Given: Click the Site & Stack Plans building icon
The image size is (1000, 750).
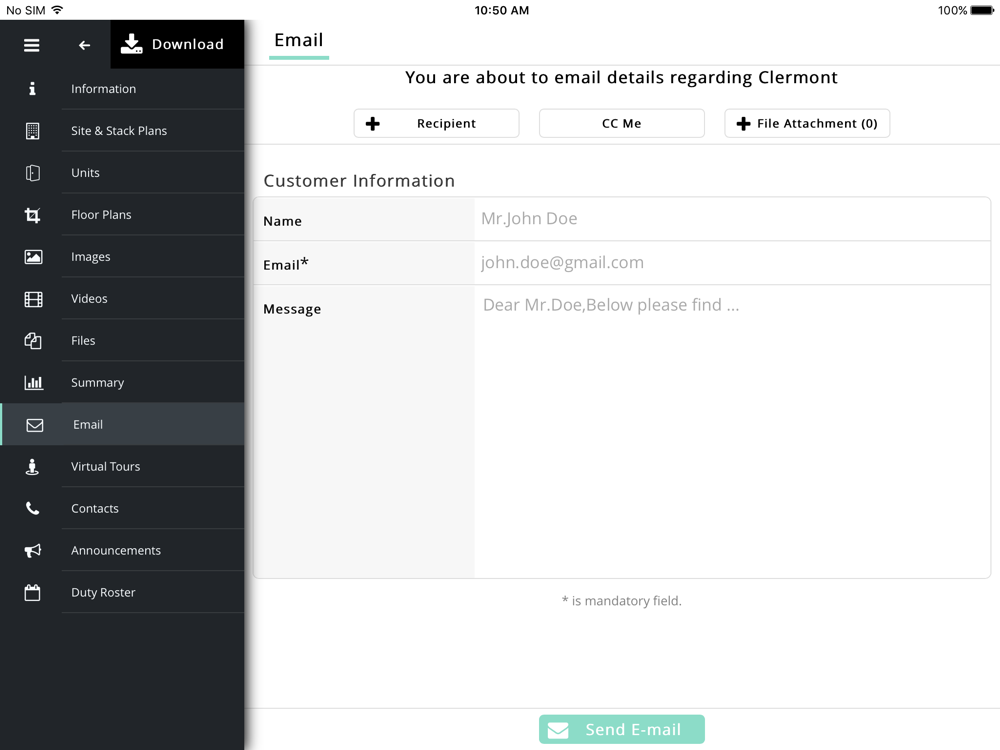Looking at the screenshot, I should point(33,131).
